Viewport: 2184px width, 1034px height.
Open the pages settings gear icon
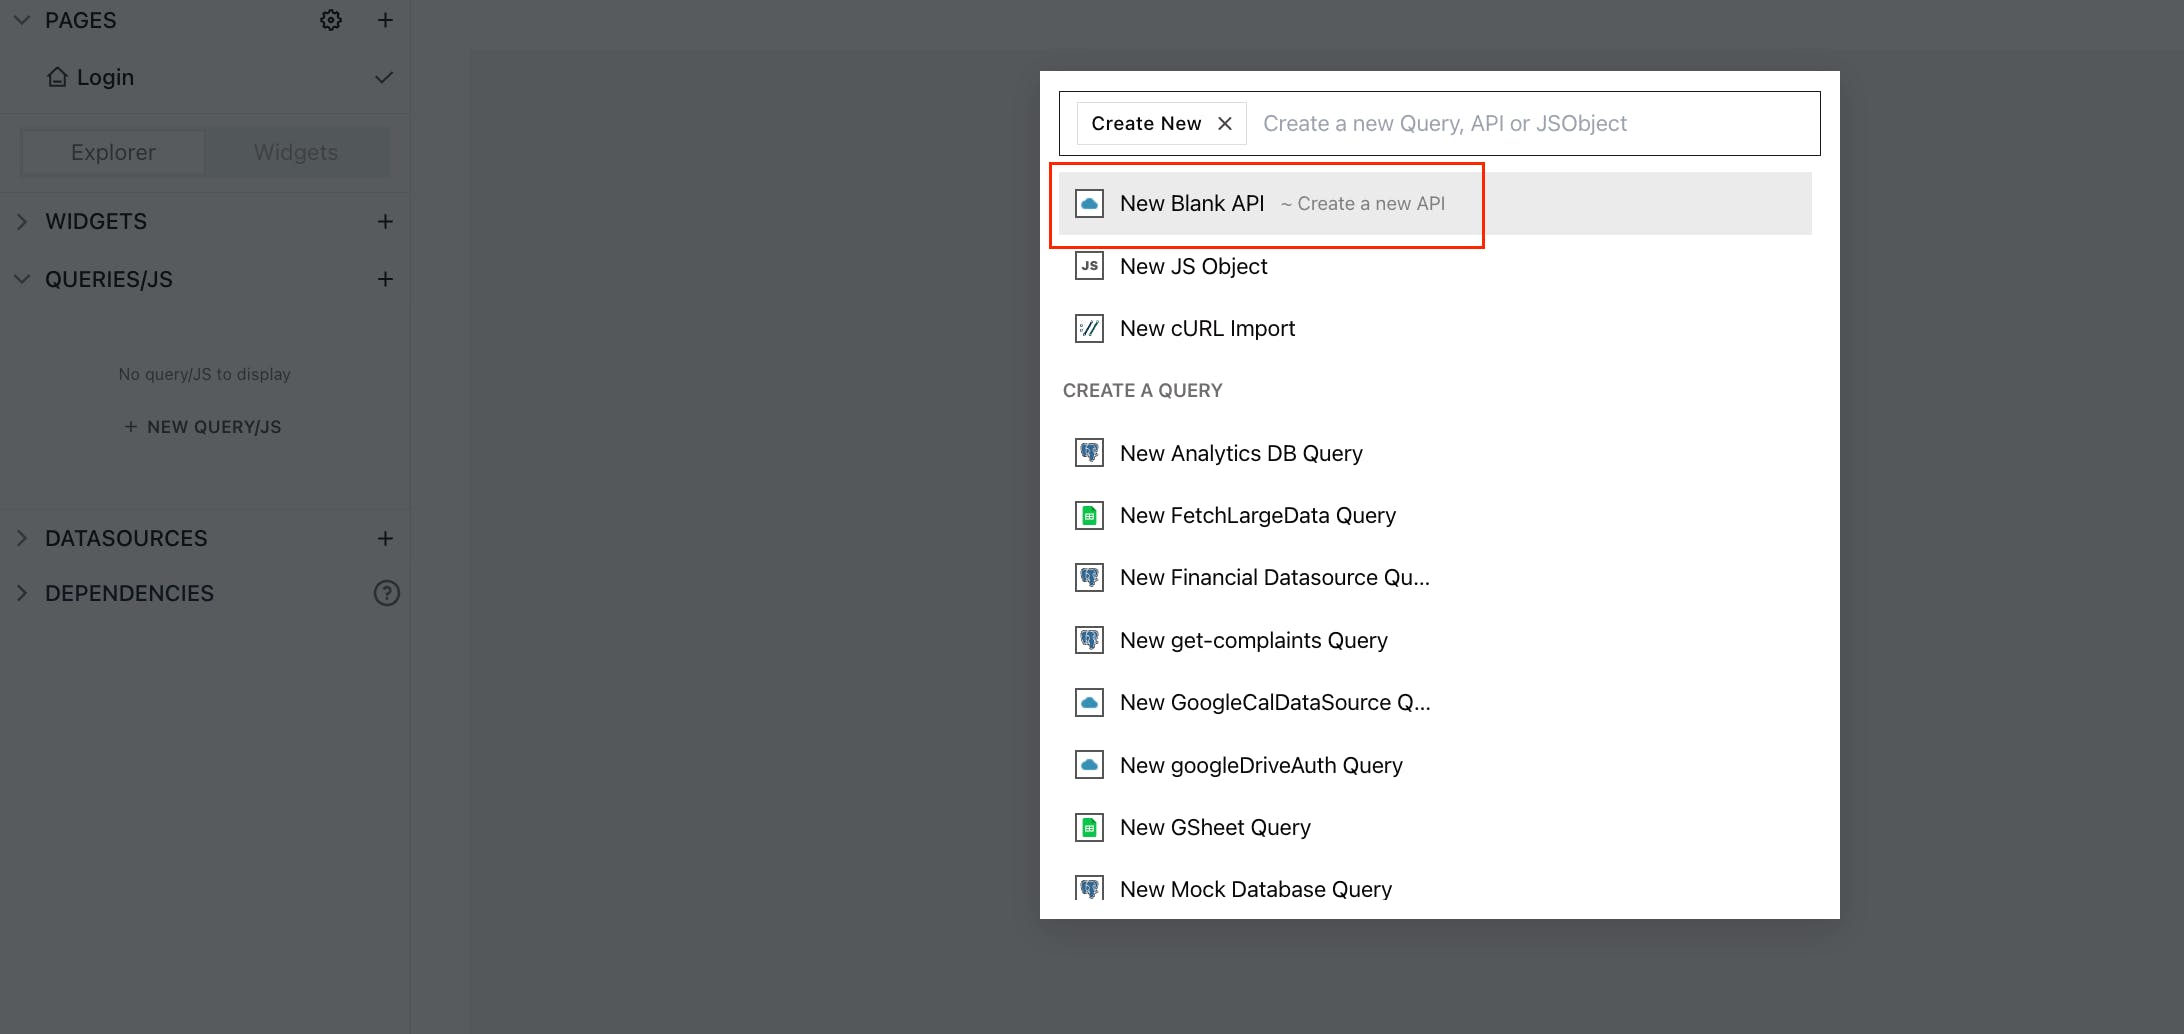(331, 20)
